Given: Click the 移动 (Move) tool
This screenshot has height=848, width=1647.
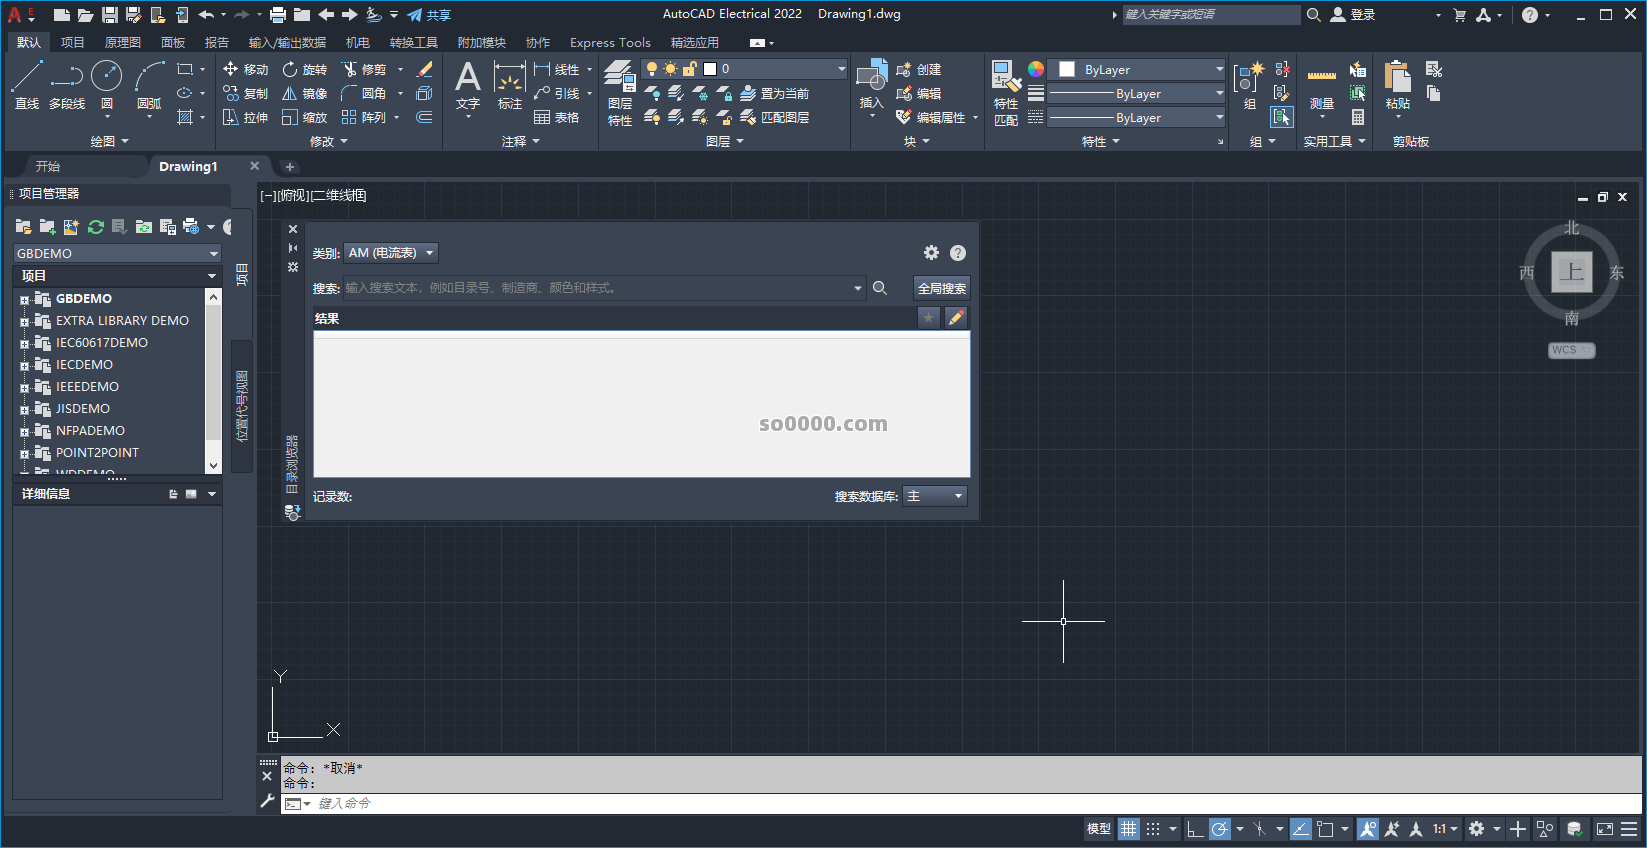Looking at the screenshot, I should click(246, 69).
